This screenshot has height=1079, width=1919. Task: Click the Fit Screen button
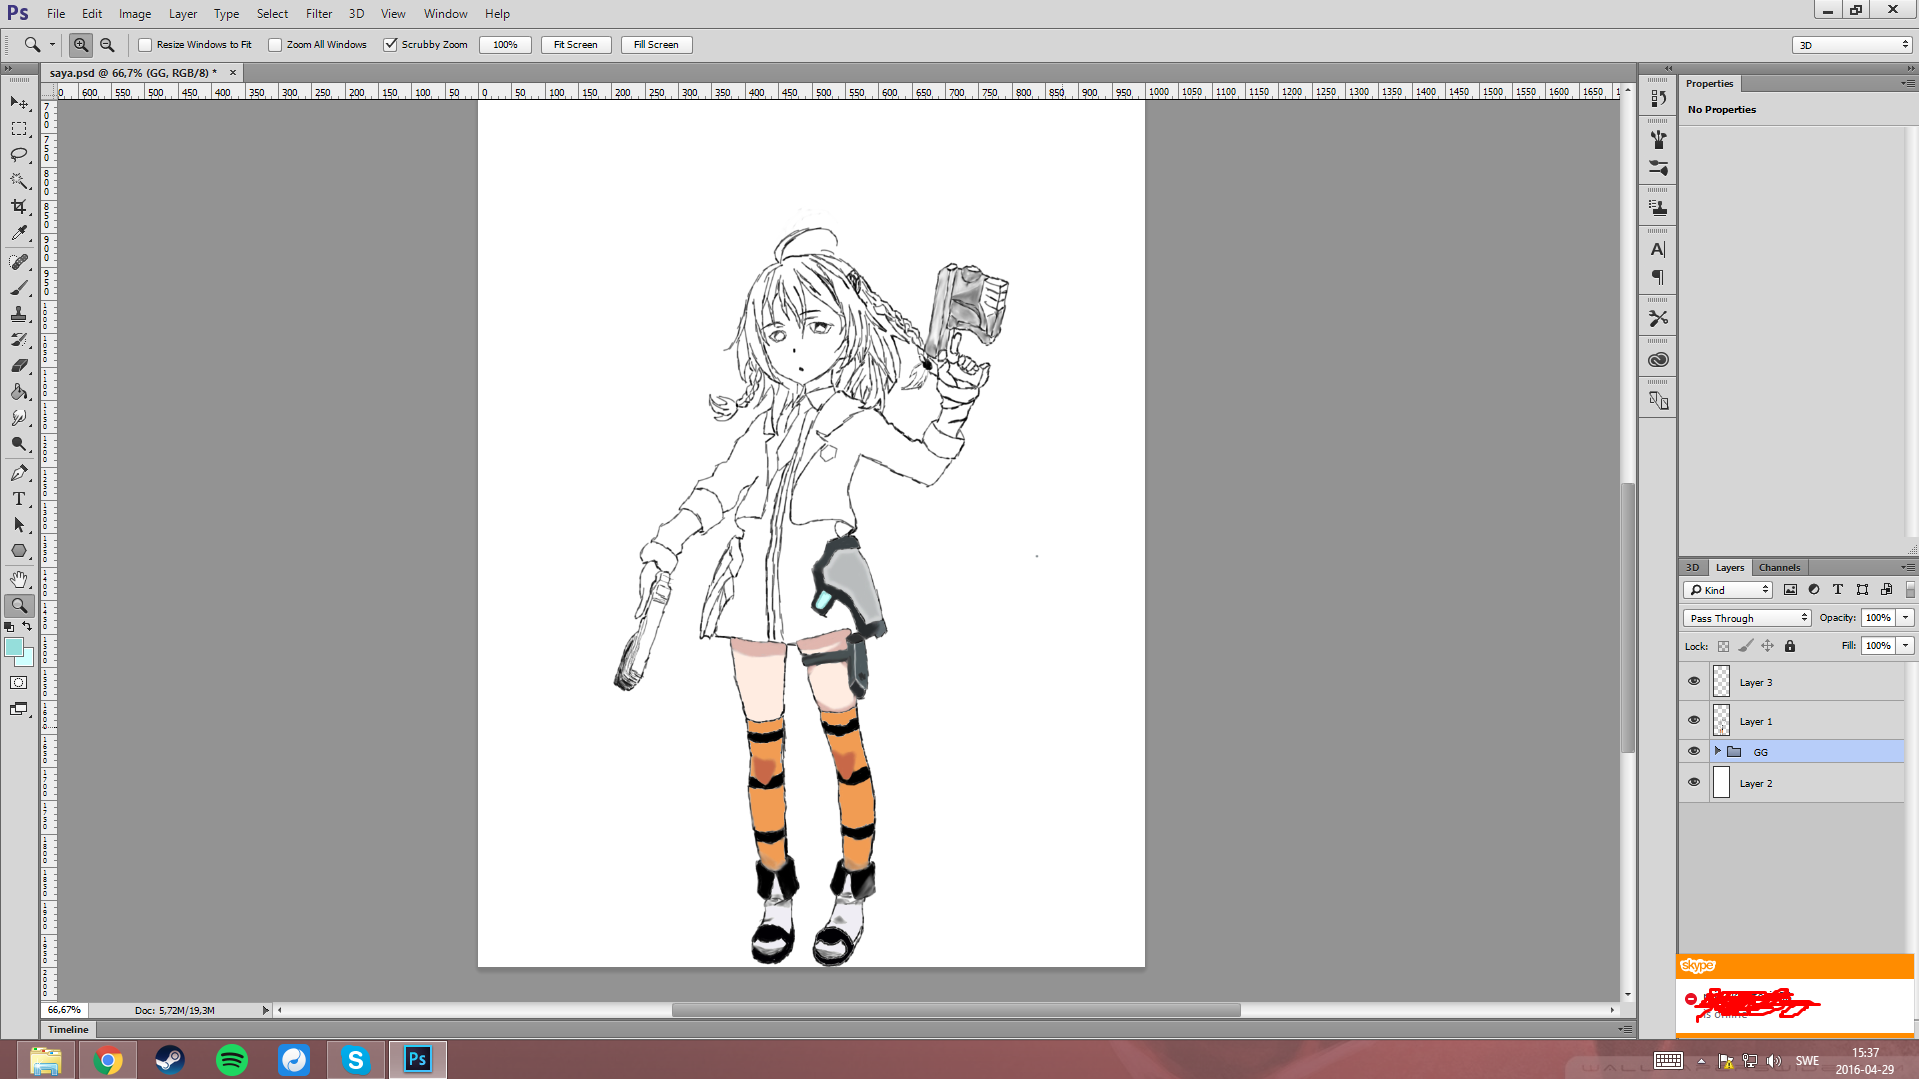(x=575, y=45)
